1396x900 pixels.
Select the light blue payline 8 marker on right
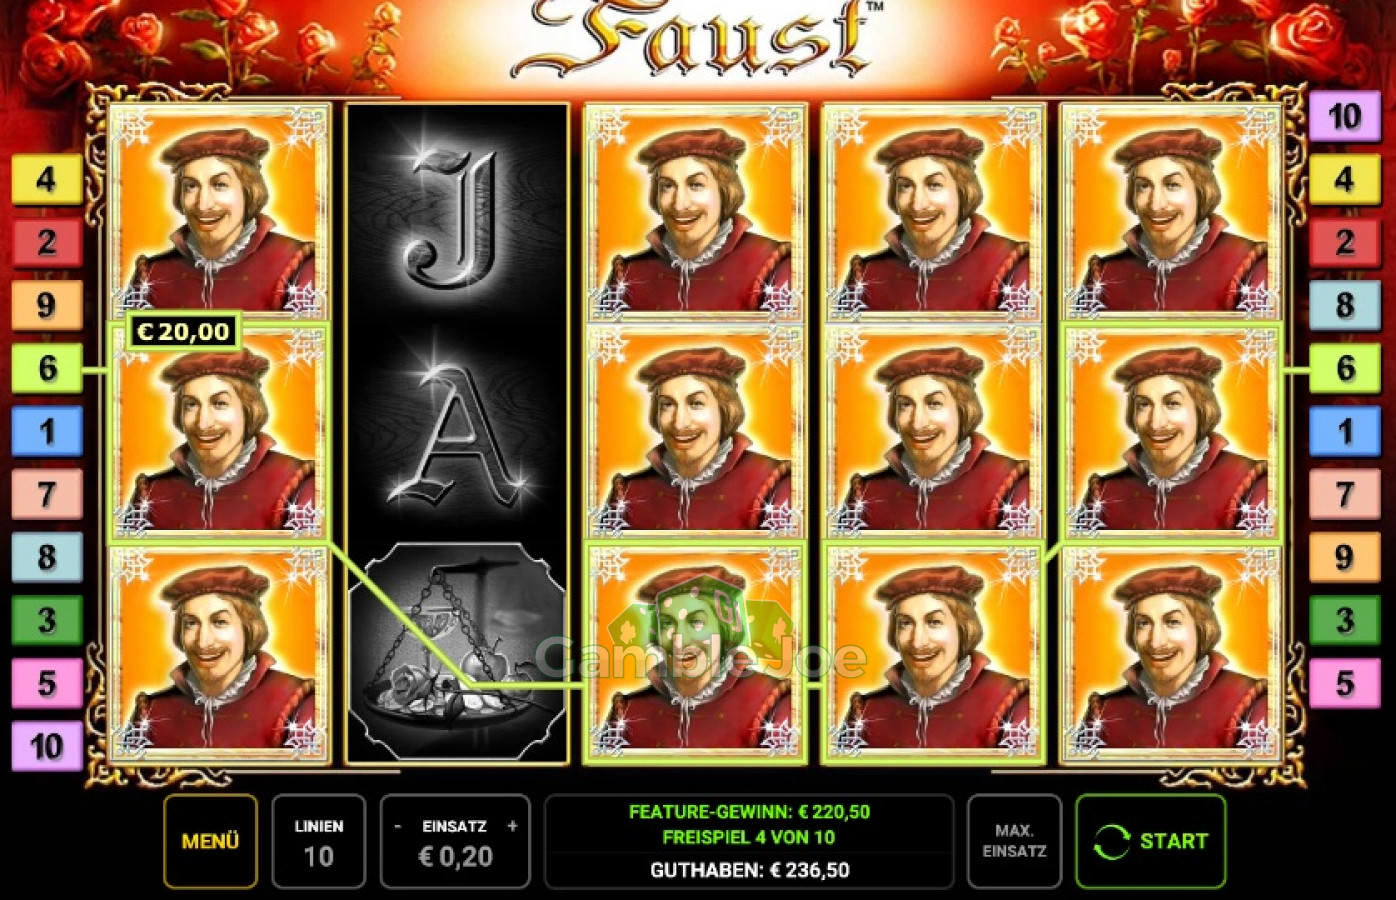click(1344, 306)
